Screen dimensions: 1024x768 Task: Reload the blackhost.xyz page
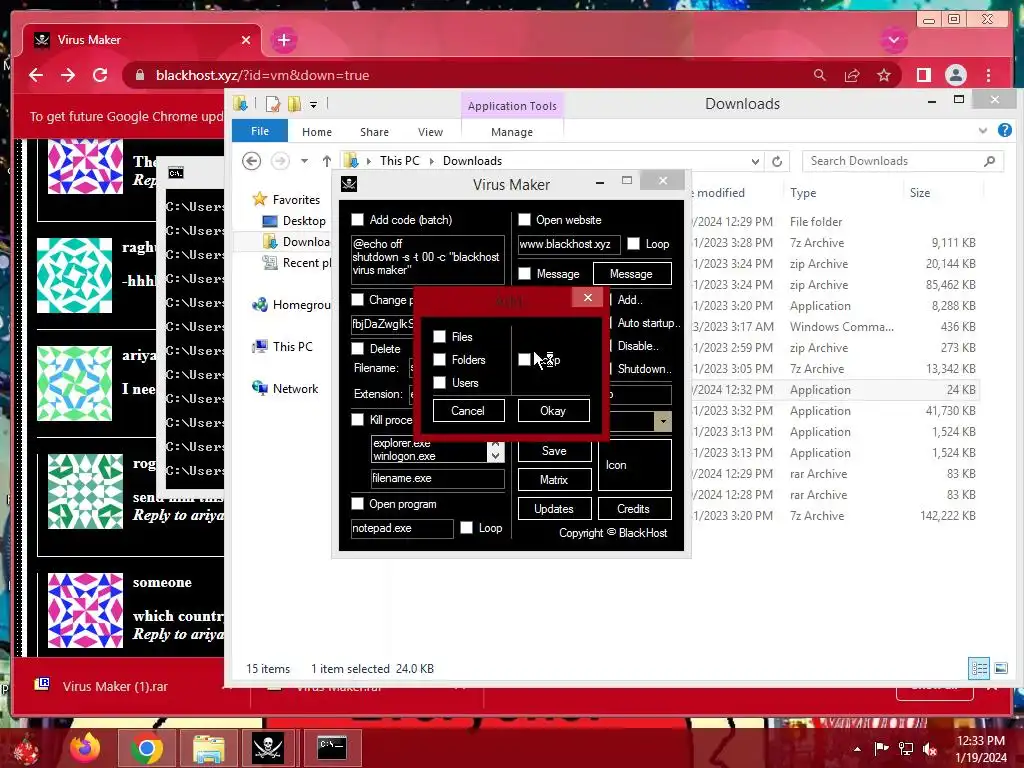pyautogui.click(x=100, y=75)
